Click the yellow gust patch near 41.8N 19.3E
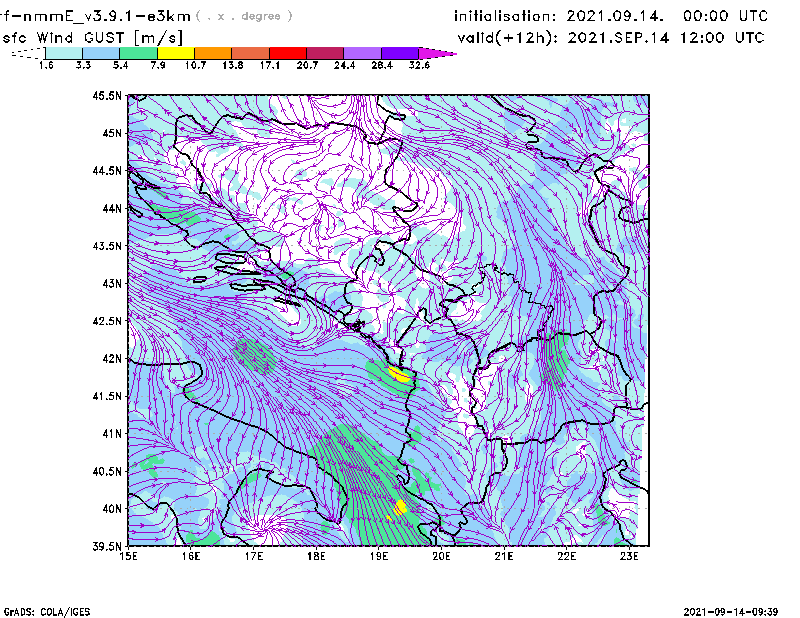The height and width of the screenshot is (618, 800). pos(399,375)
